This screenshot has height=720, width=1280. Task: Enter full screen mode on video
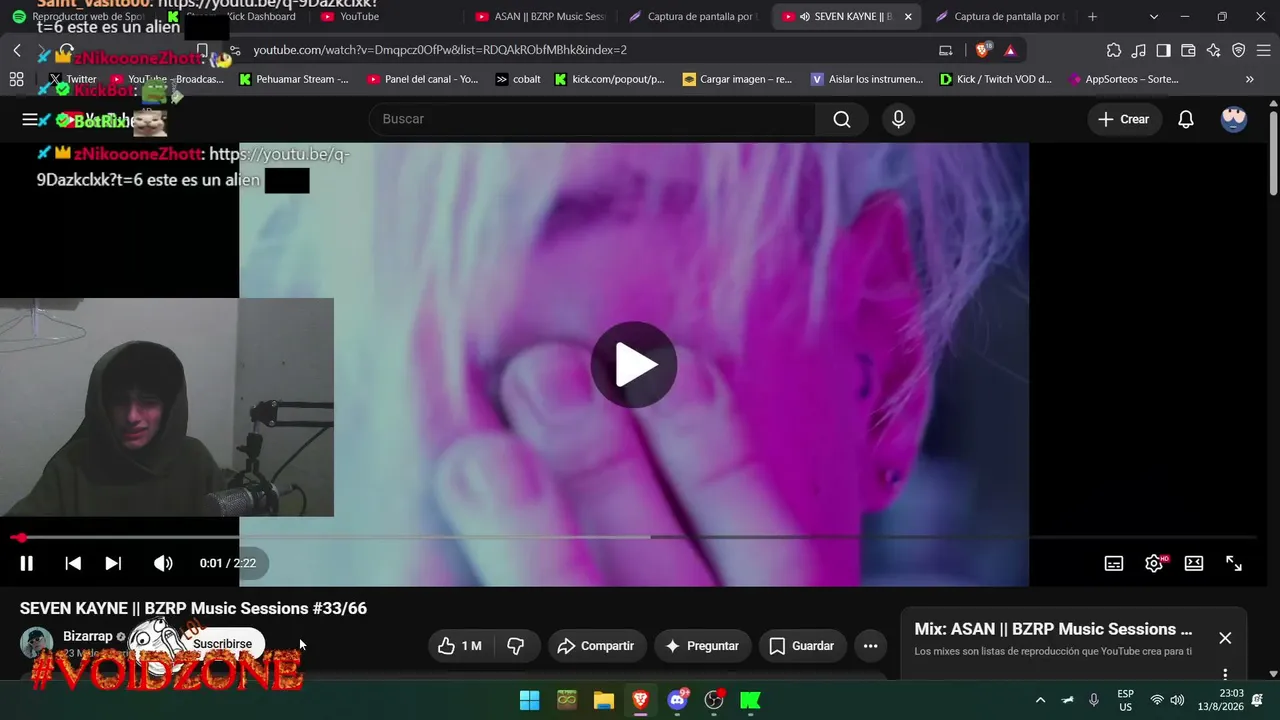click(x=1234, y=563)
